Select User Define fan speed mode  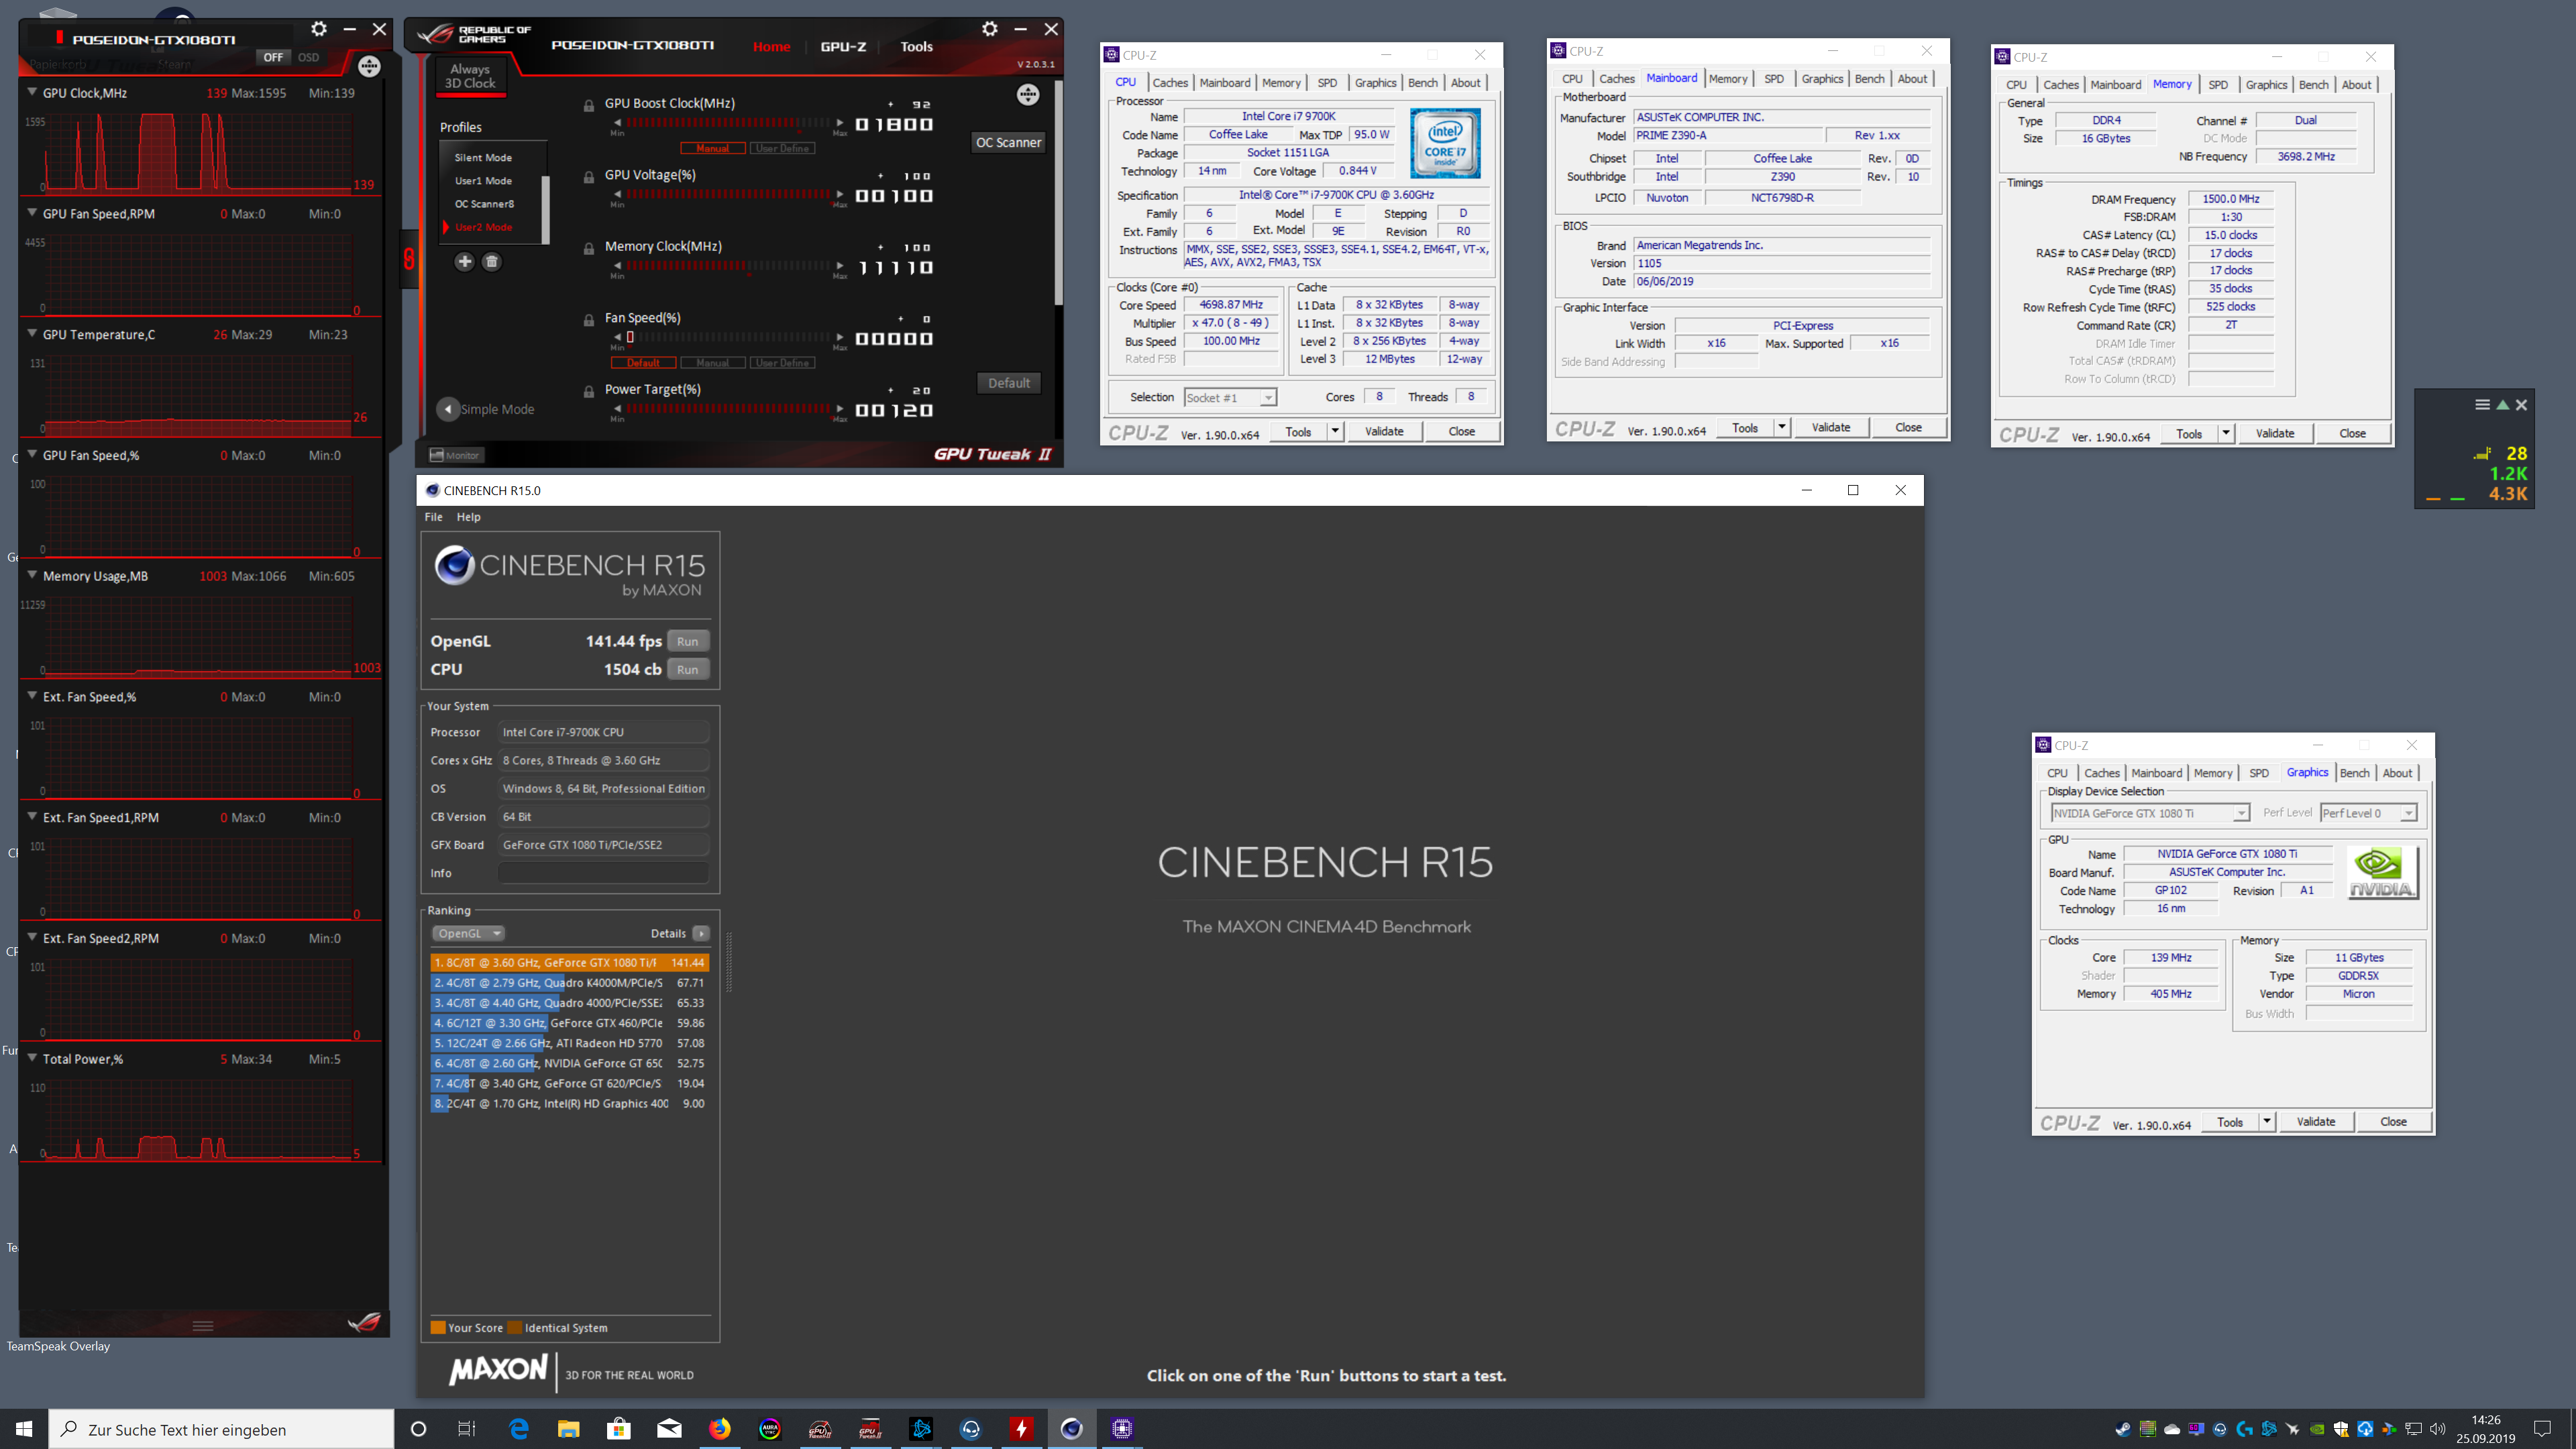783,363
